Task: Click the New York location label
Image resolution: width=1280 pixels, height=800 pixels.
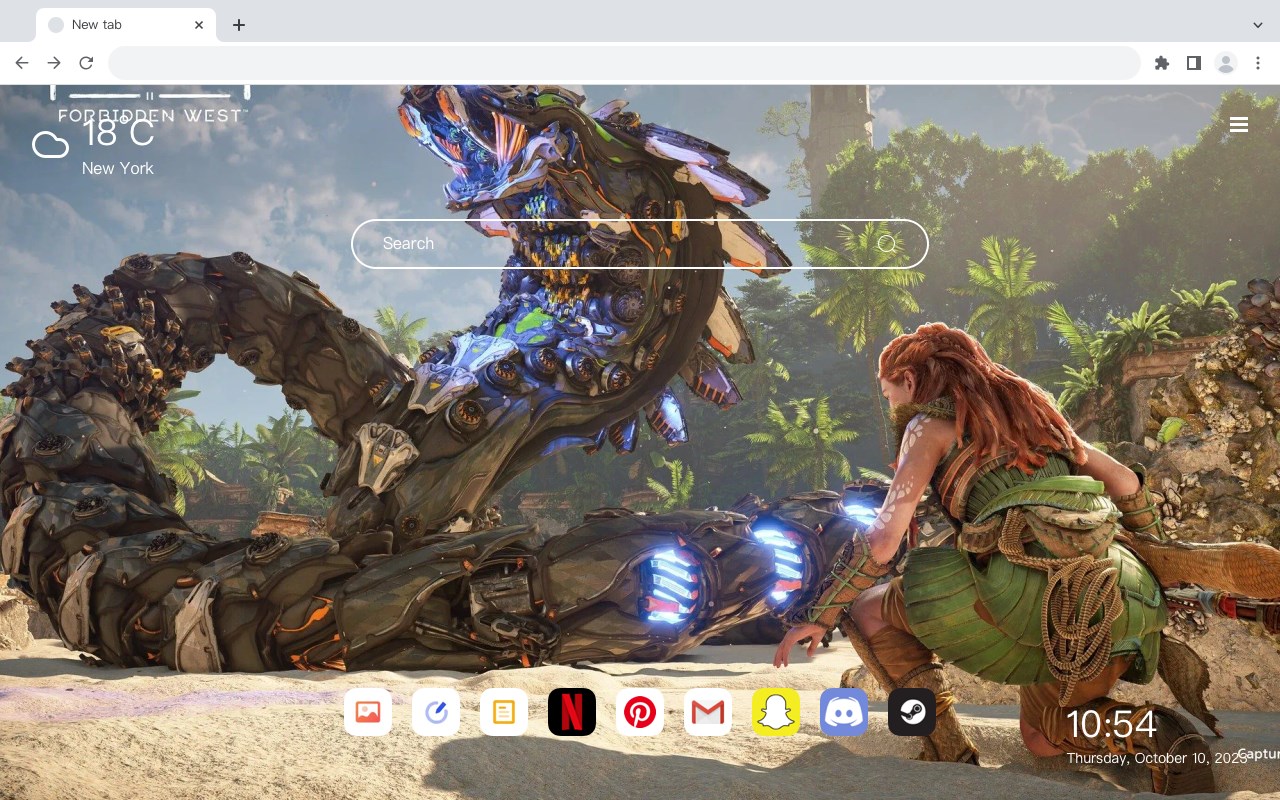Action: pos(118,169)
